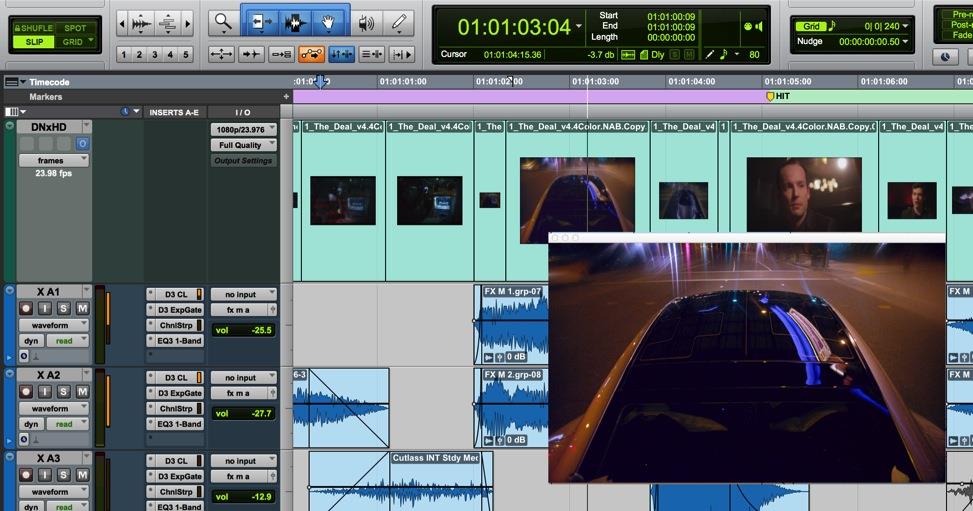Select the Scrubber speaker tool

click(x=366, y=23)
